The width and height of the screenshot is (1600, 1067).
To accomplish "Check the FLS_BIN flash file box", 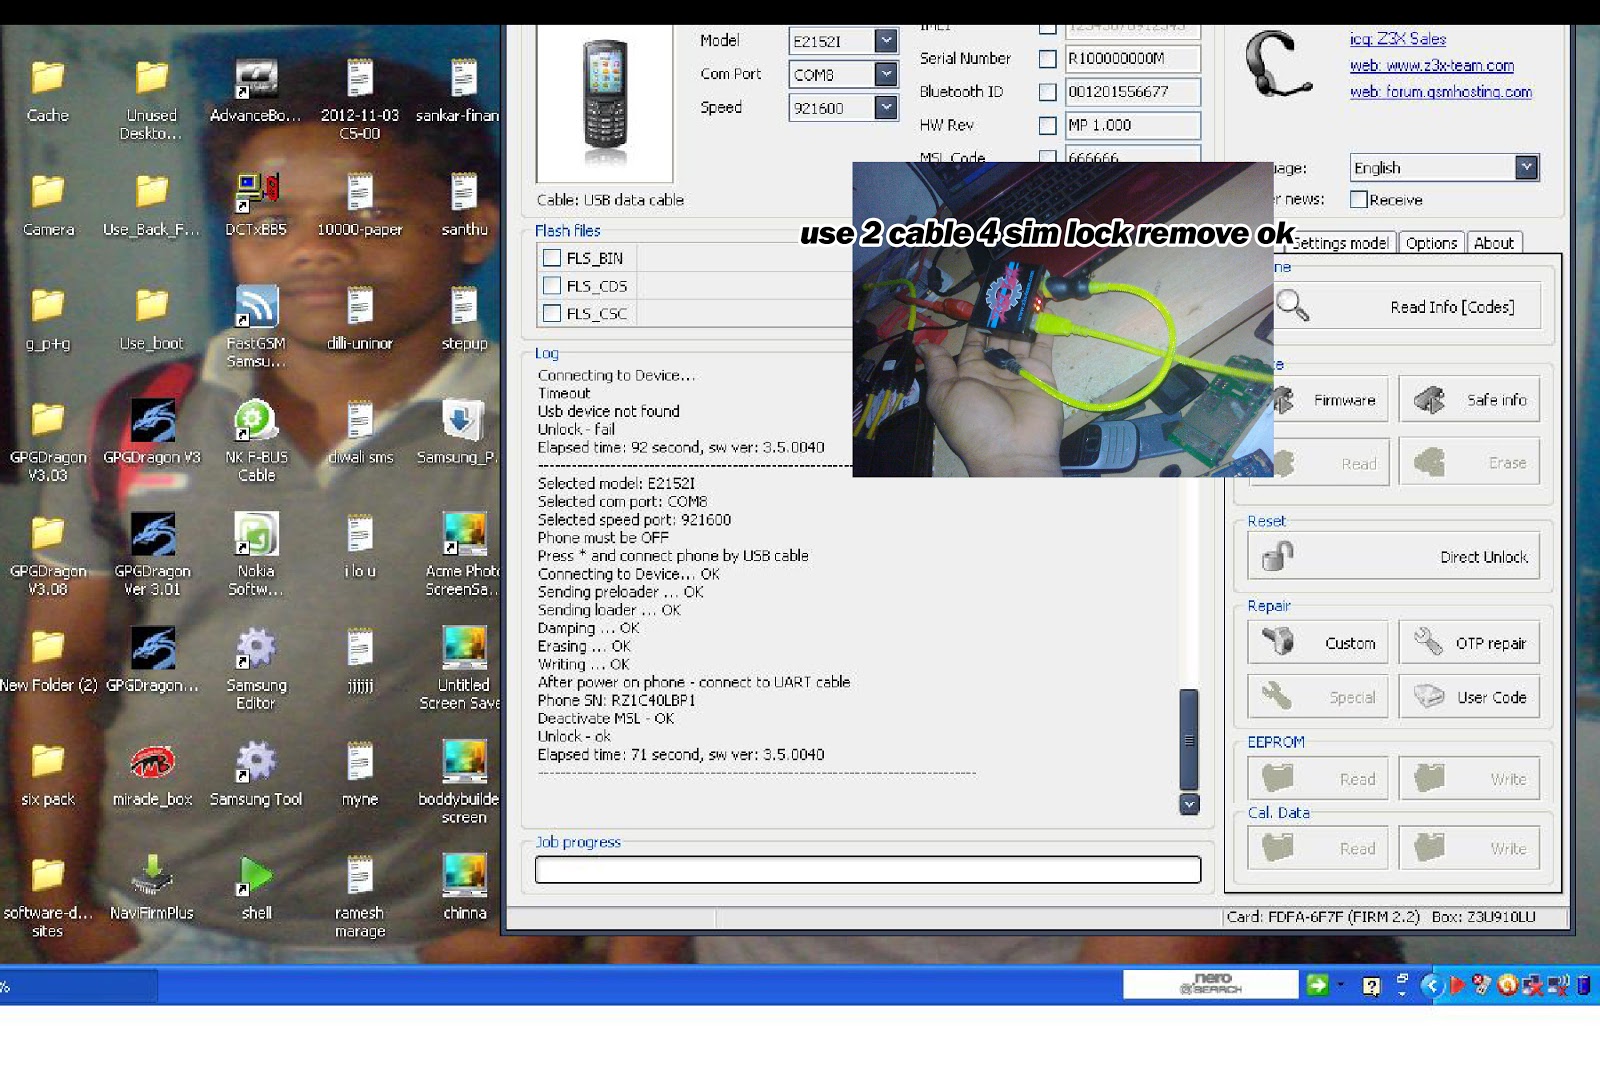I will click(x=551, y=258).
